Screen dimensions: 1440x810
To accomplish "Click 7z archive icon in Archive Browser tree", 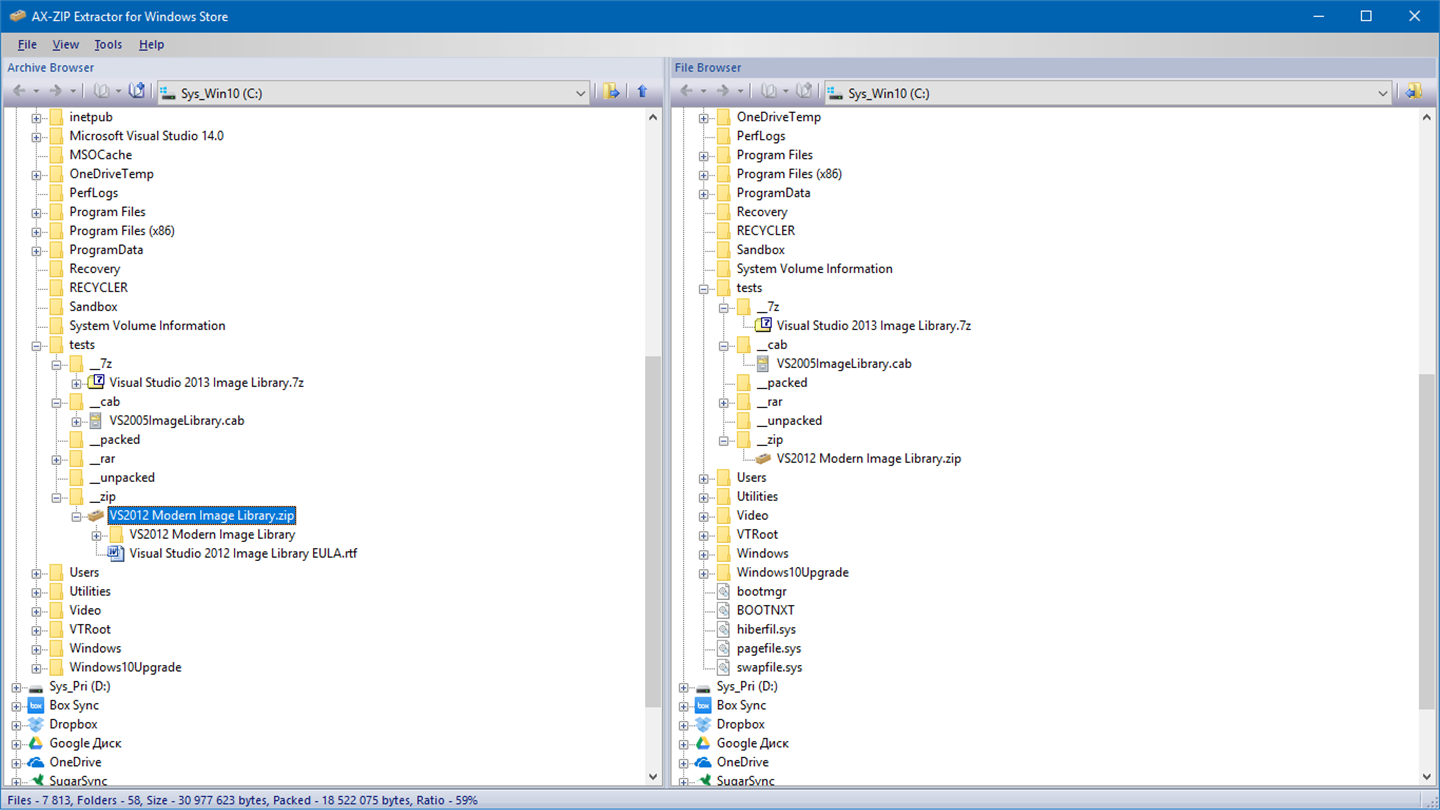I will click(96, 382).
